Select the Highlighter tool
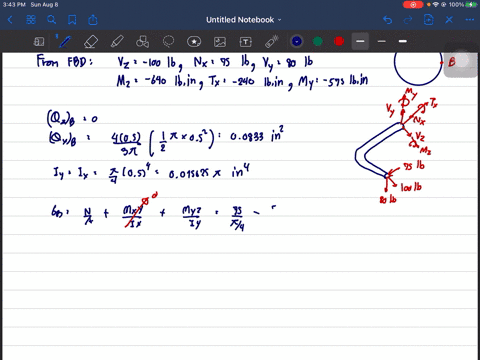This screenshot has width=480, height=360. [117, 42]
